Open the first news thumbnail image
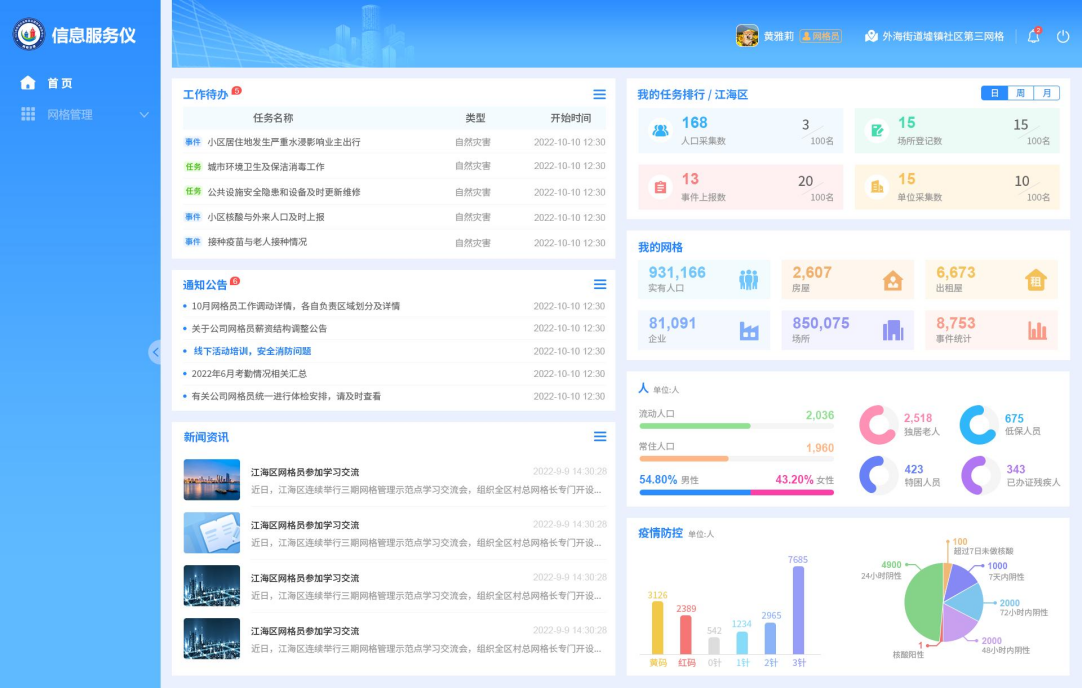Image resolution: width=1082 pixels, height=688 pixels. (212, 480)
